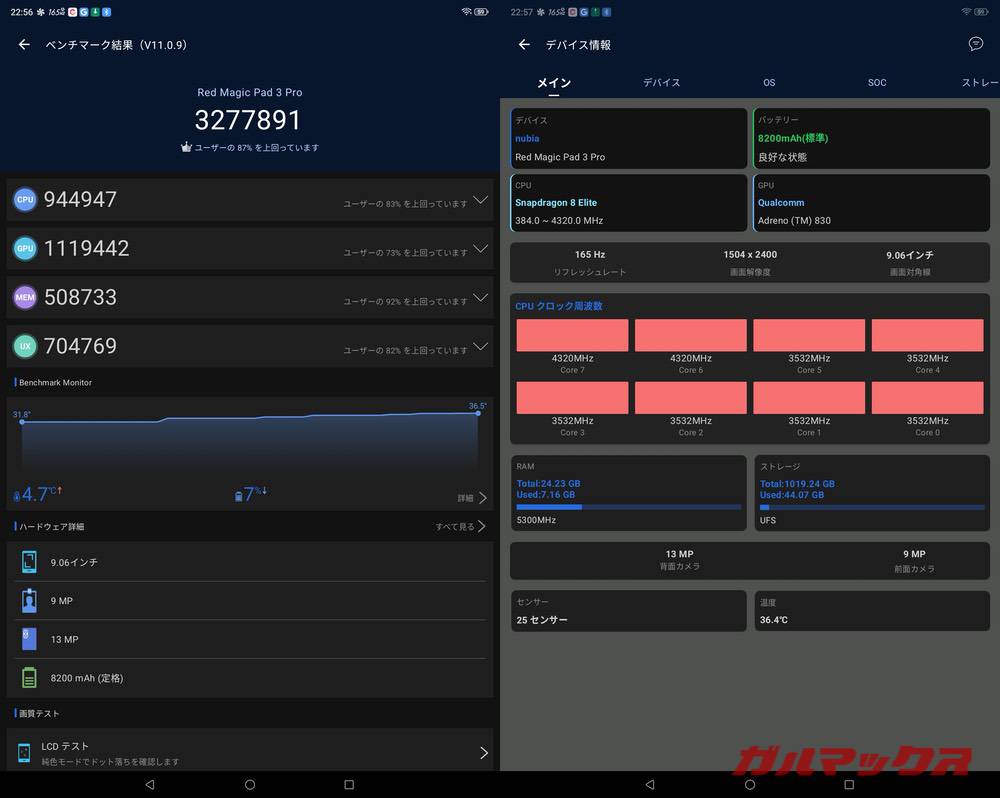Switch to the デバイス tab
1000x798 pixels.
[661, 83]
